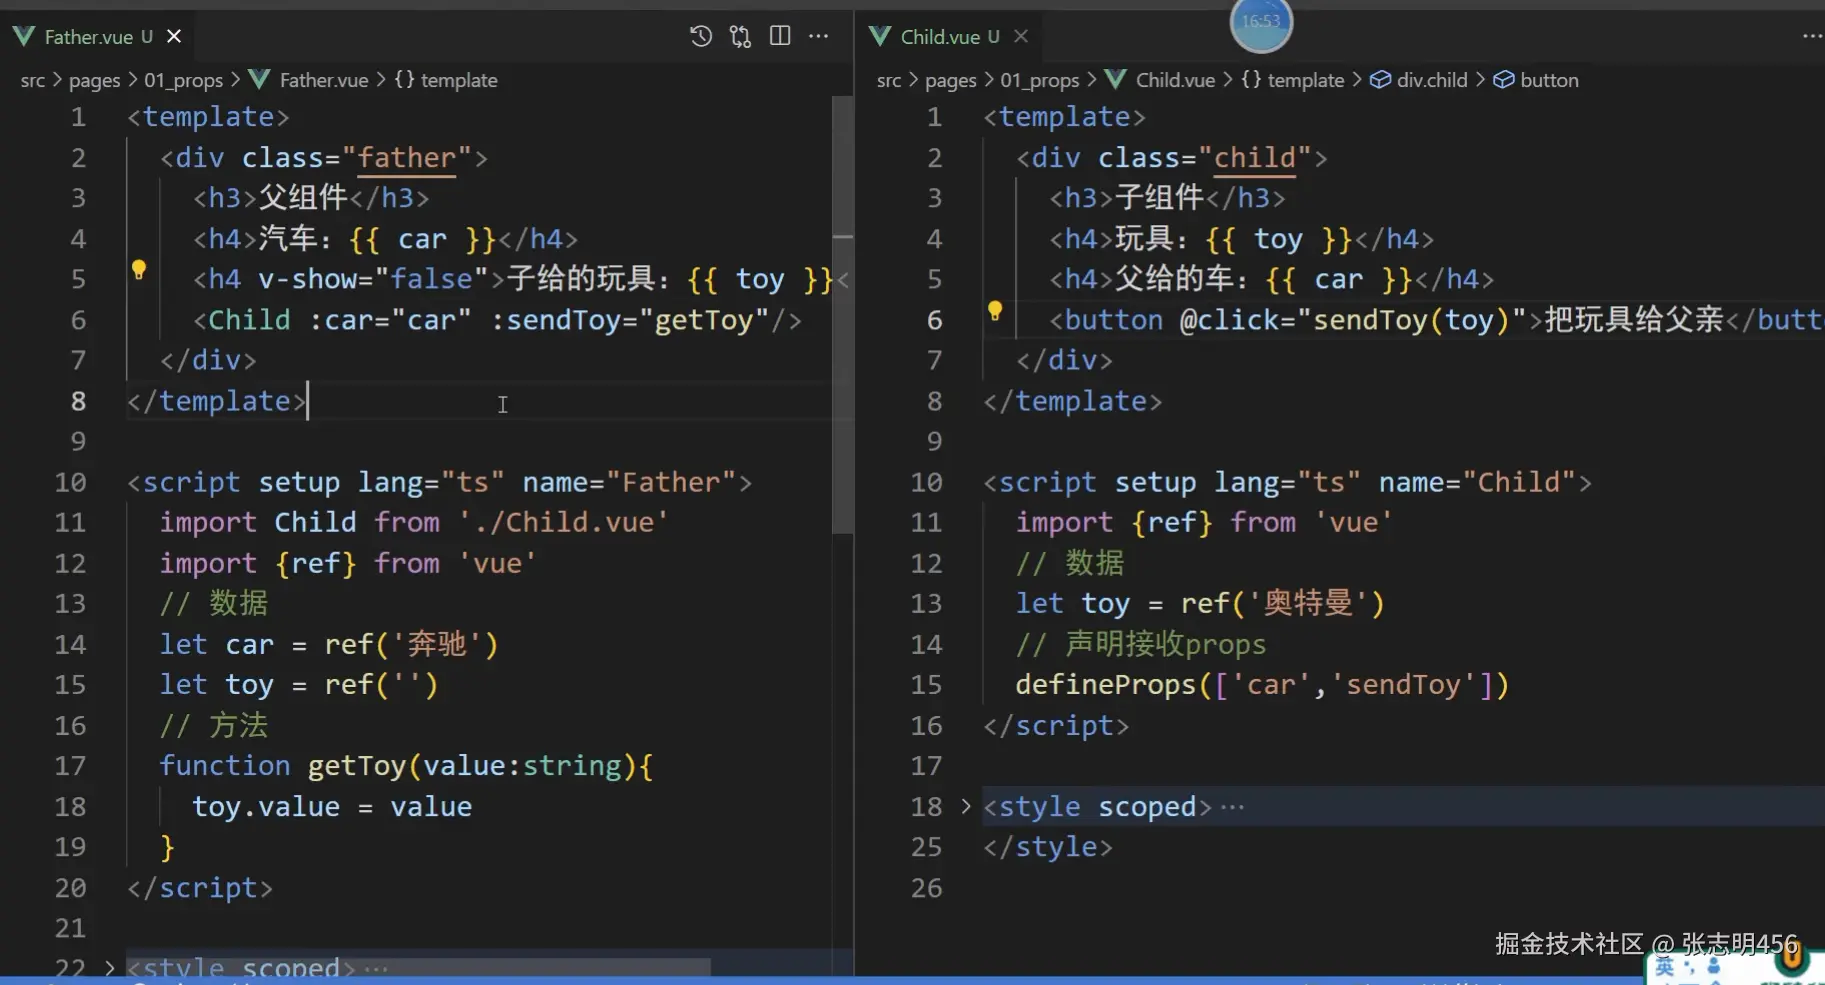1825x985 pixels.
Task: Open the template breadcrumb in Child.vue editor
Action: 1293,80
